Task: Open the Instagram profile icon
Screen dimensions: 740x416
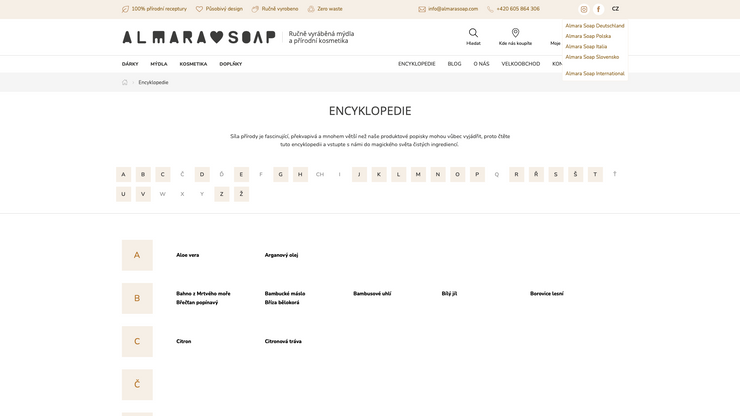Action: click(584, 9)
